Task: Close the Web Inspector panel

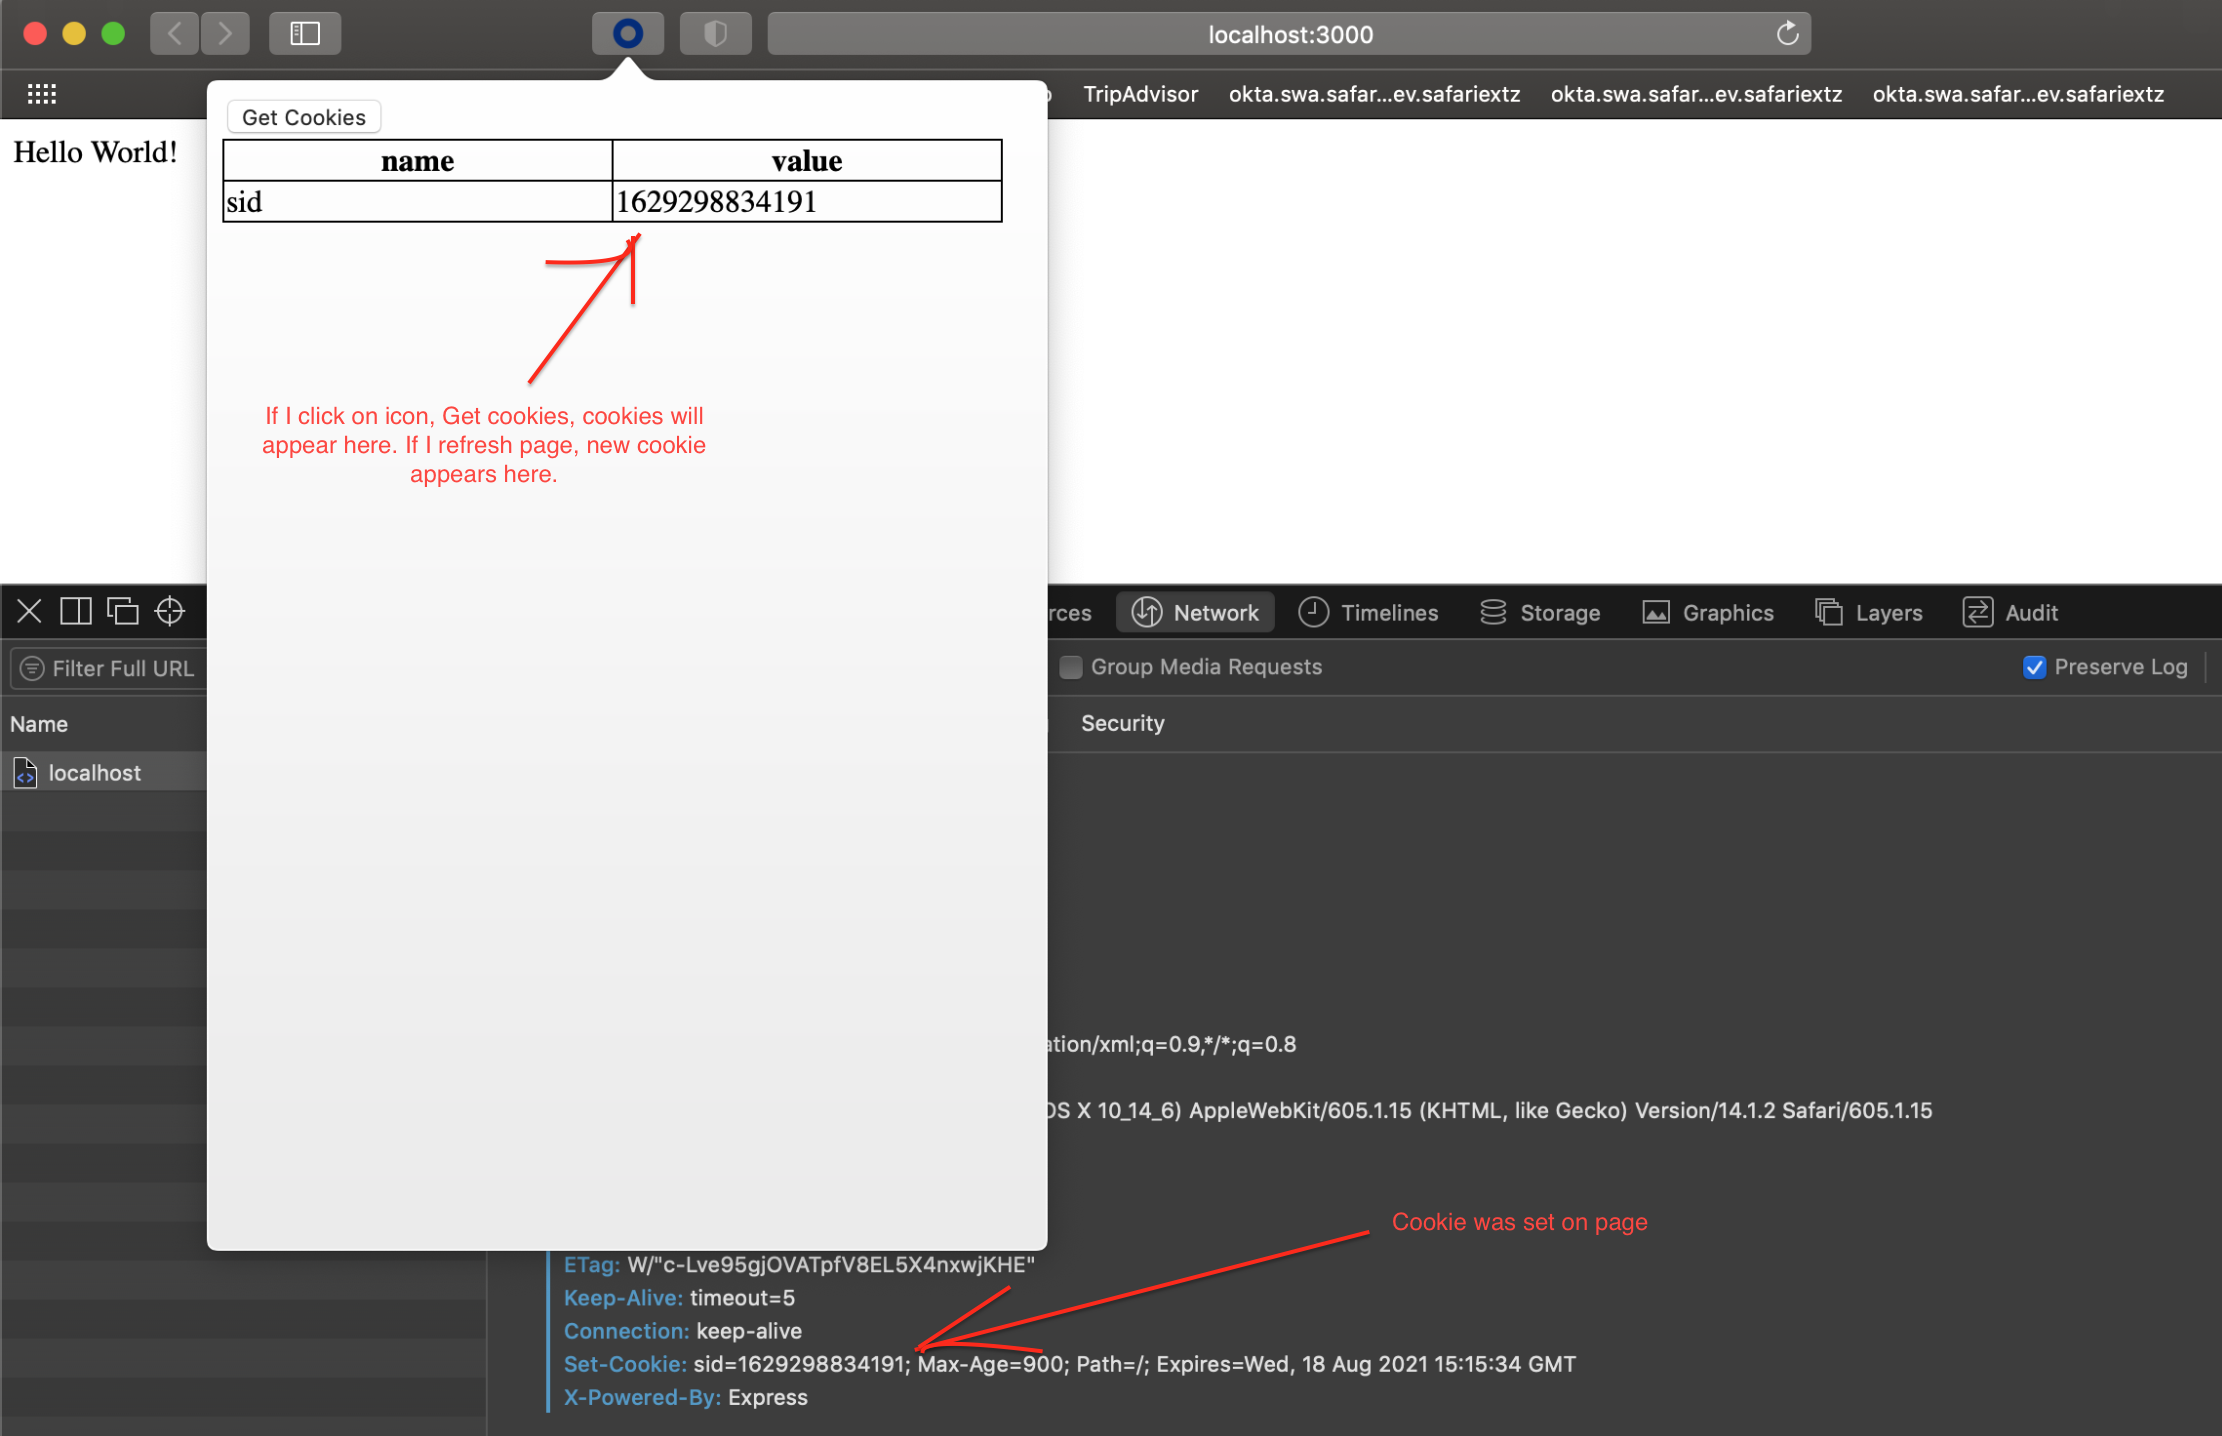Action: pos(29,611)
